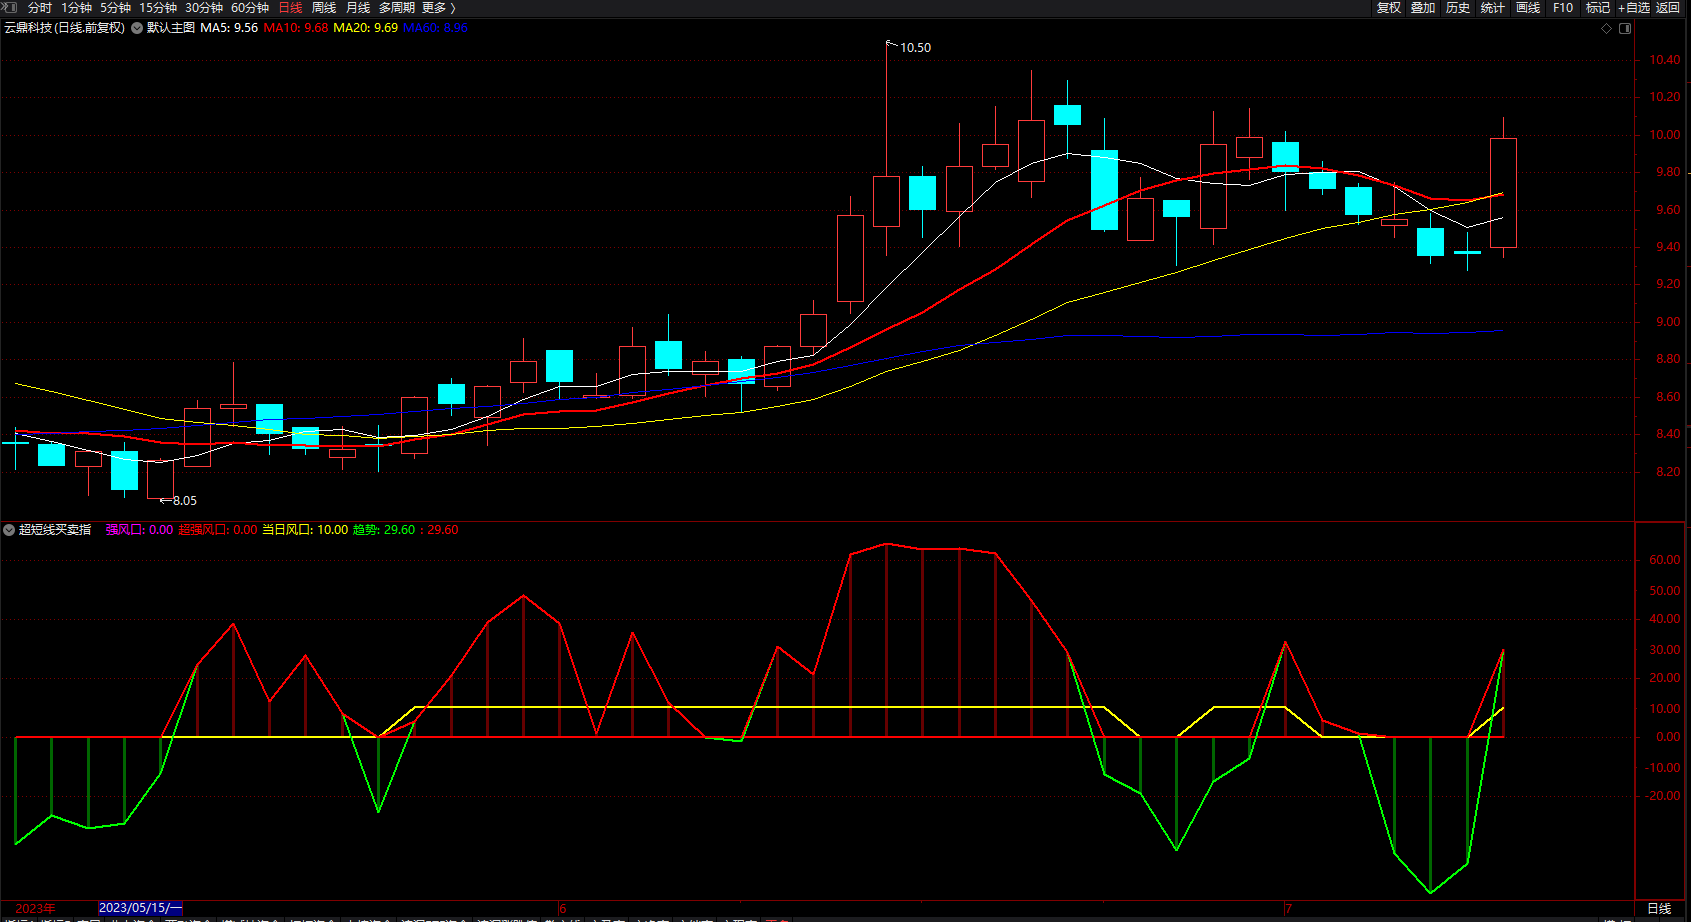This screenshot has height=922, width=1691.
Task: Toggle the right side panel icon
Action: pyautogui.click(x=1625, y=28)
